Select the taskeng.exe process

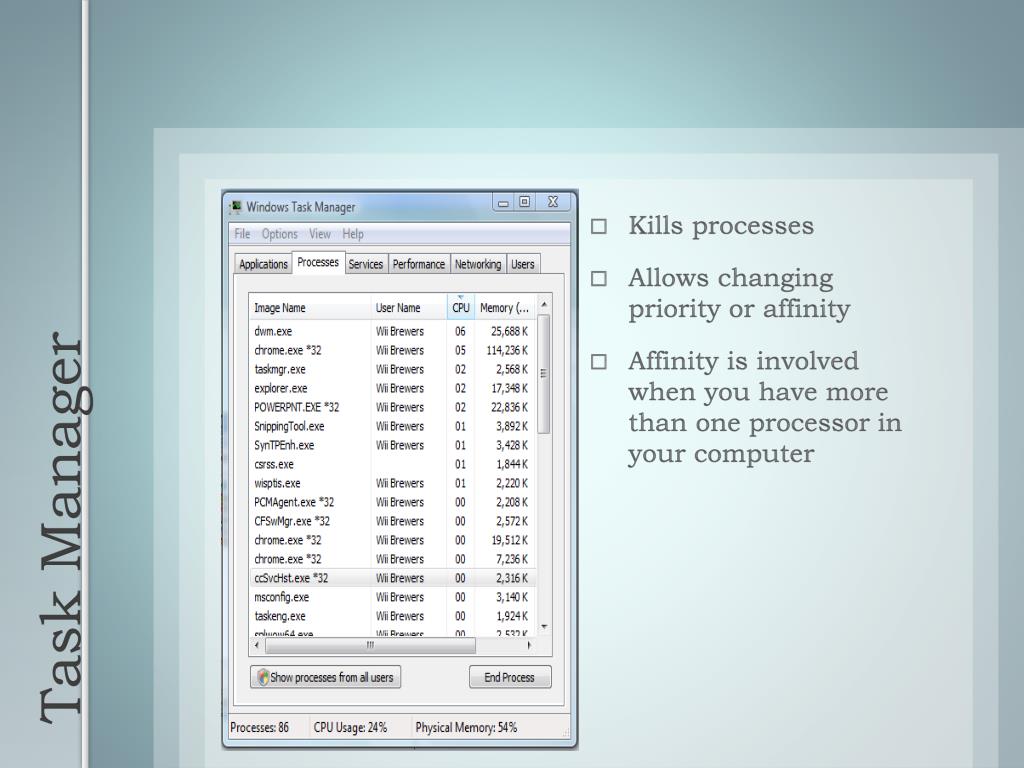(392, 616)
